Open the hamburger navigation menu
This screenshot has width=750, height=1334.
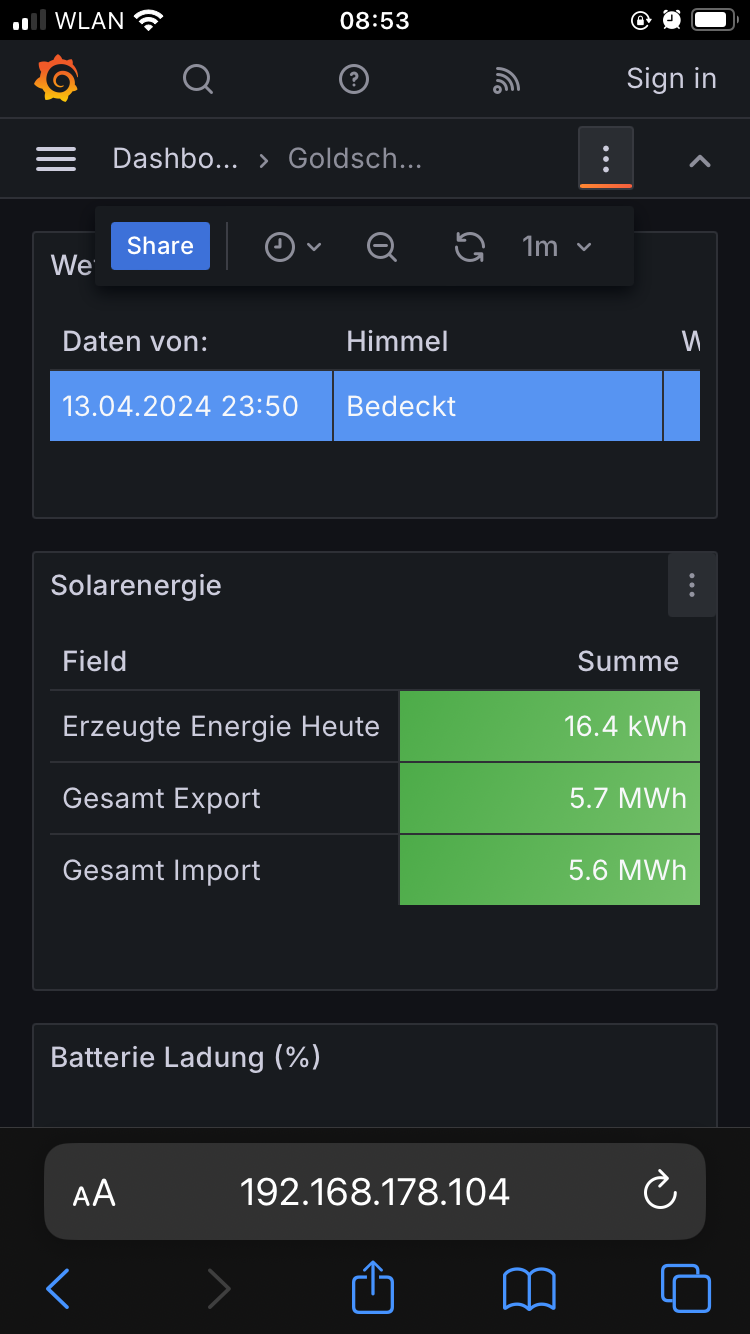(56, 159)
